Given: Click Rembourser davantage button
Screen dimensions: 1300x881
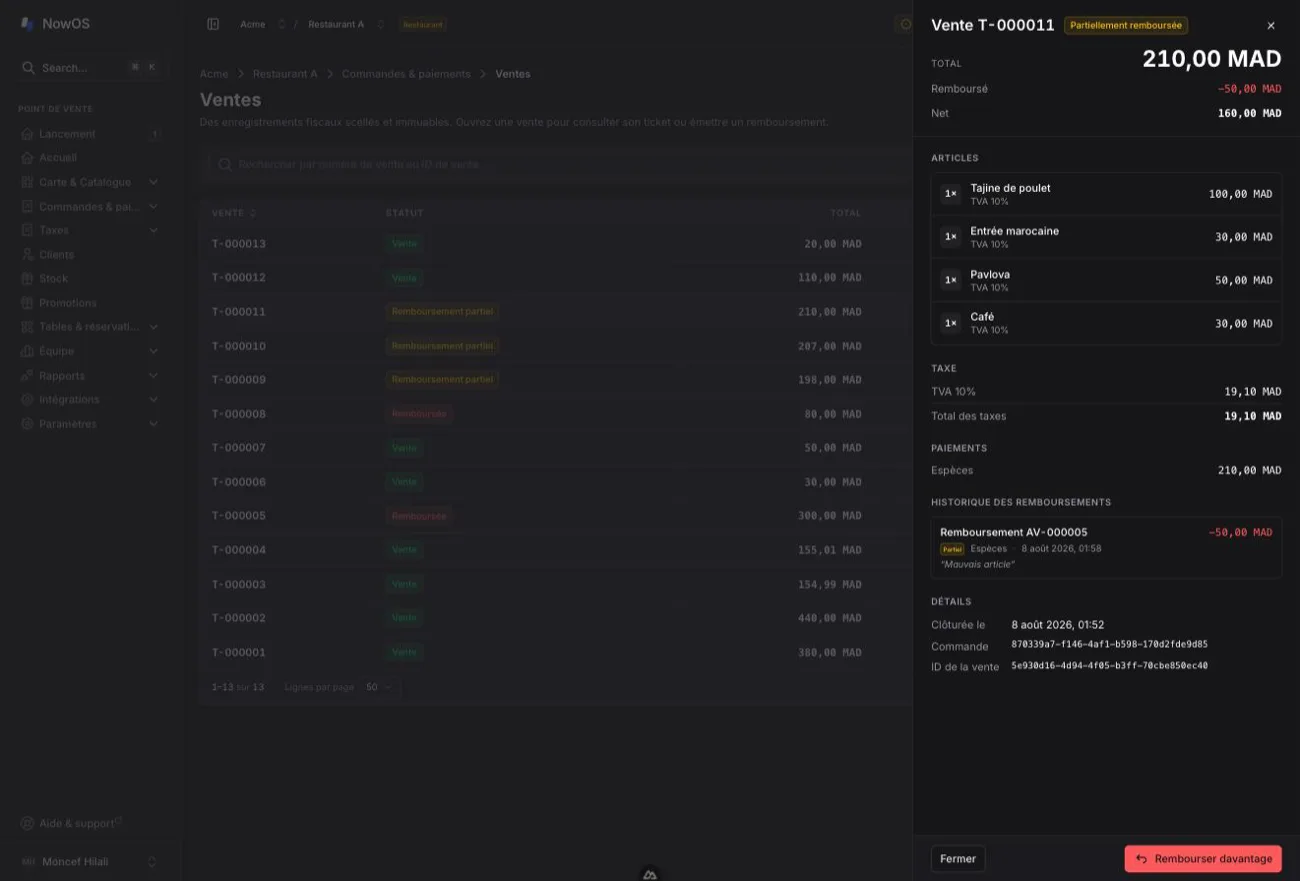Looking at the screenshot, I should pos(1203,859).
